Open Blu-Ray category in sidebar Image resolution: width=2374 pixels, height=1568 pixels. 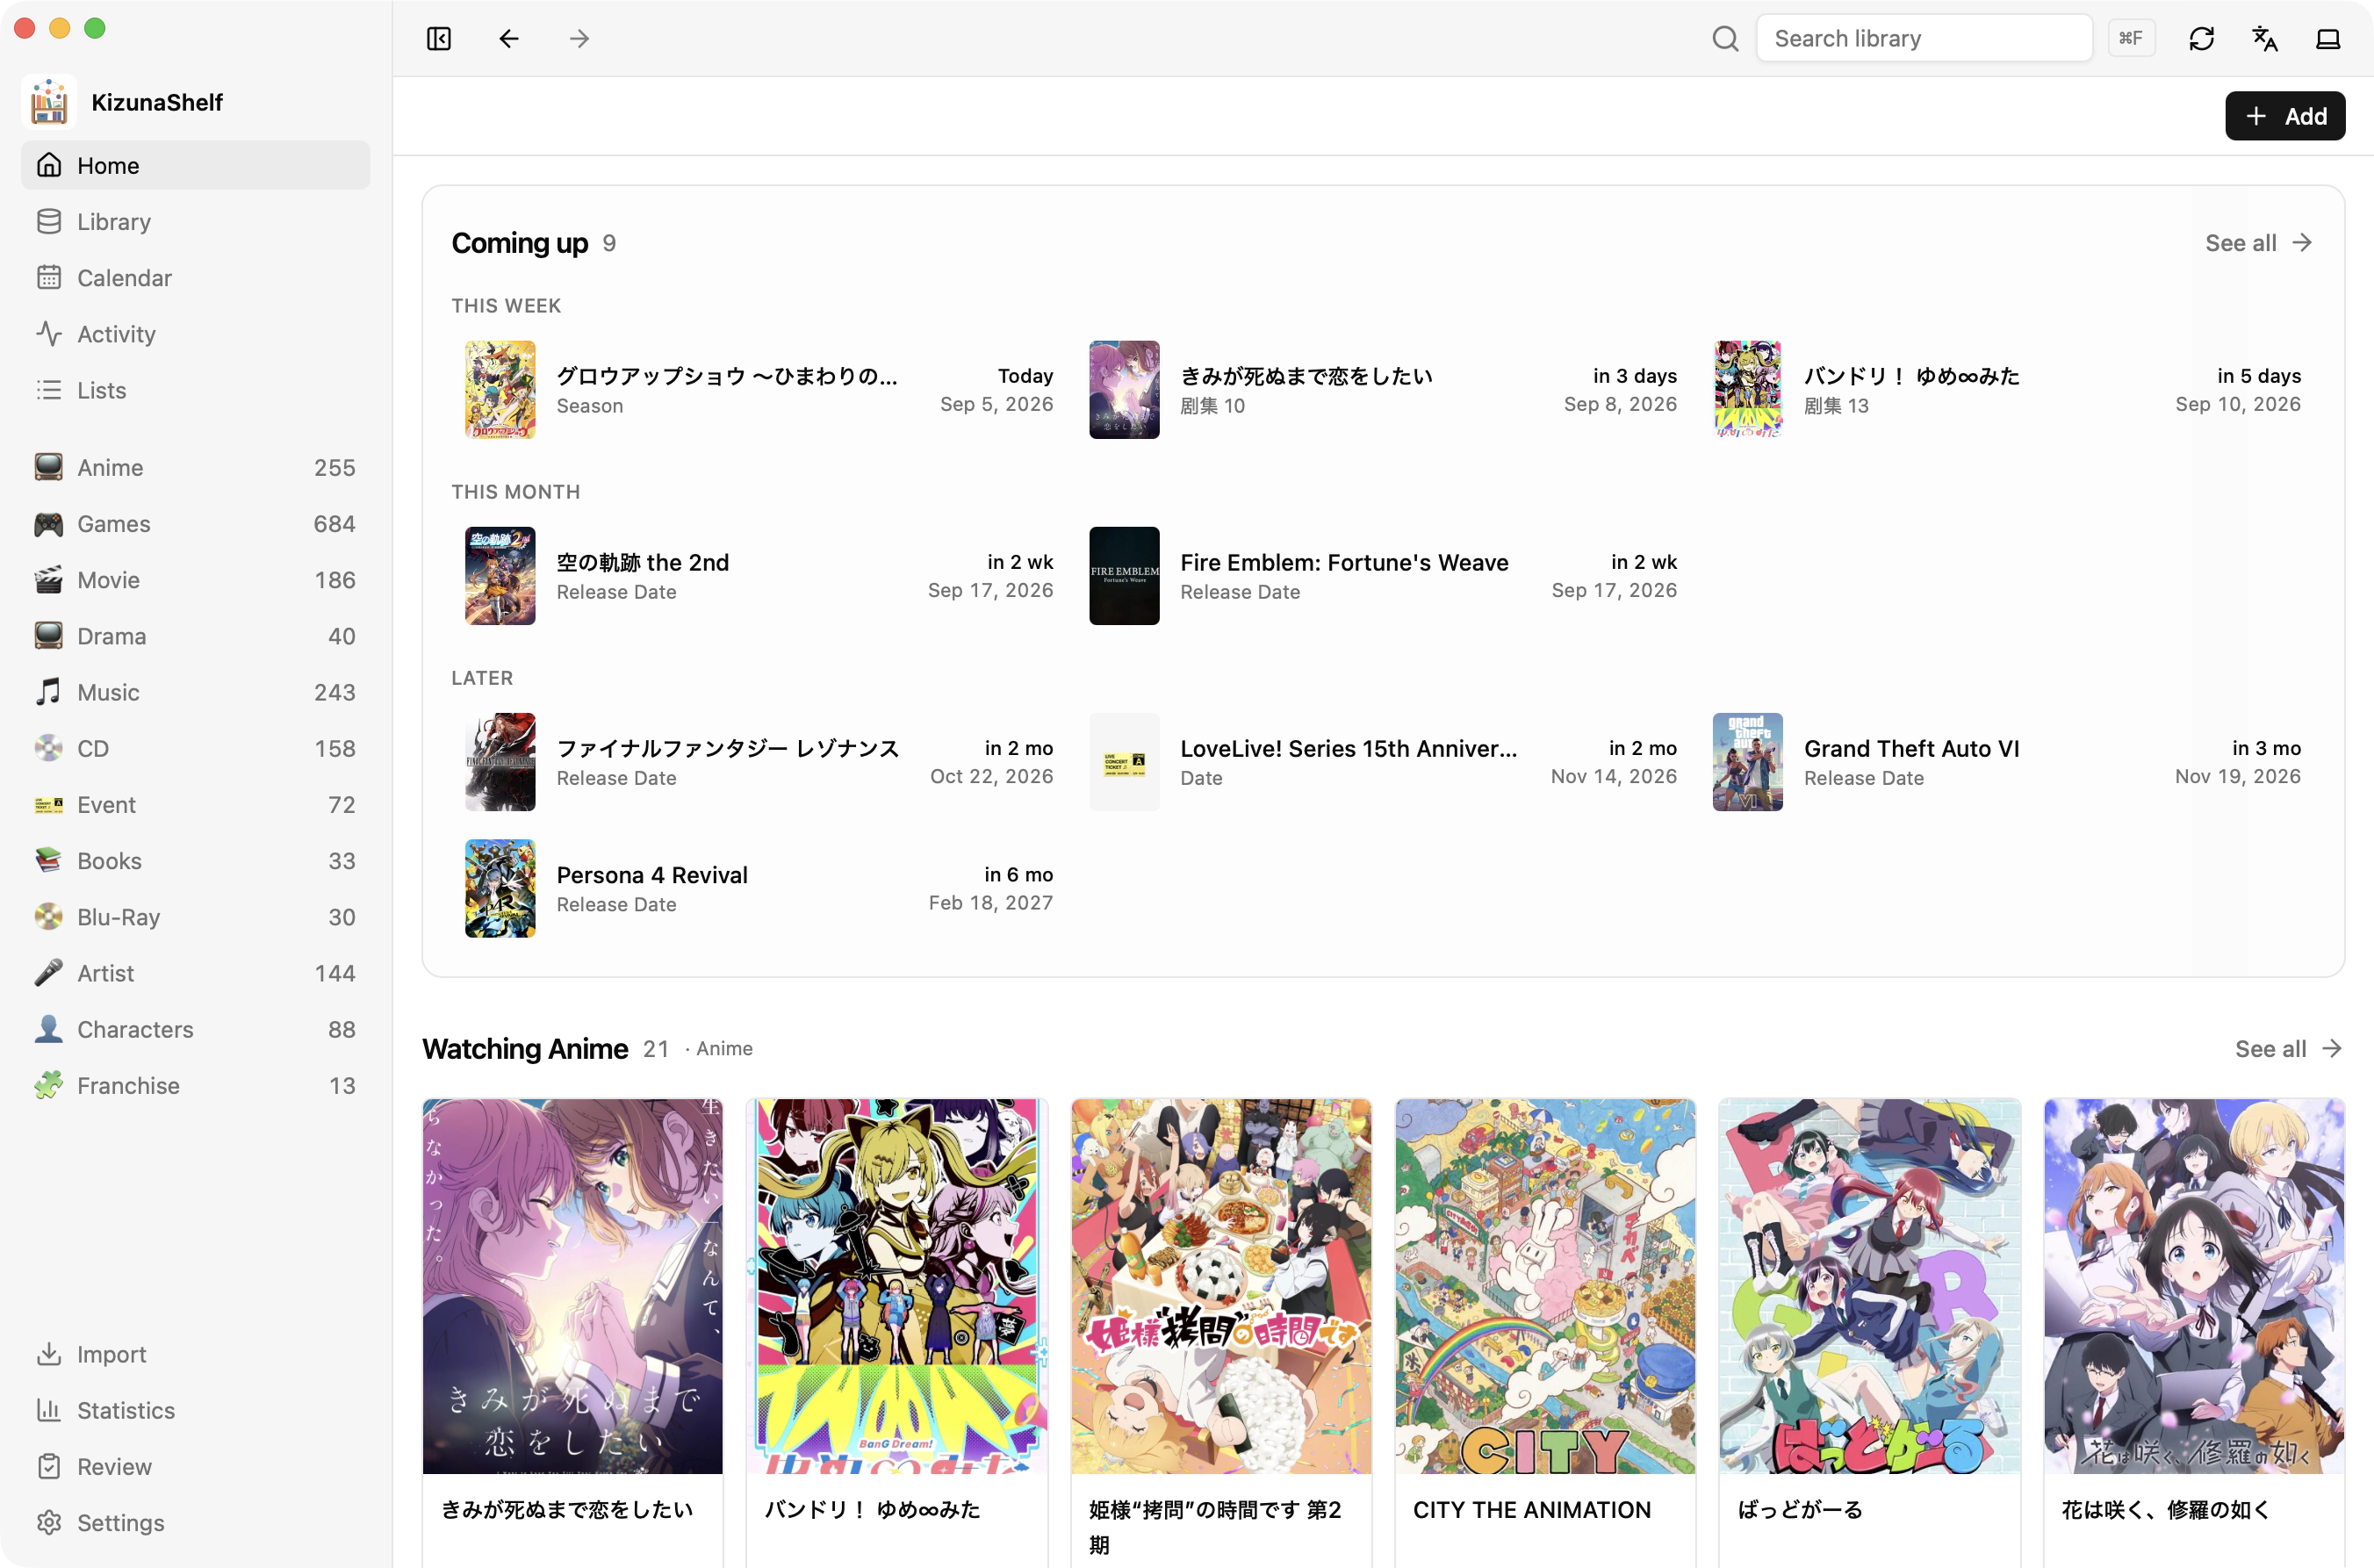coord(196,917)
